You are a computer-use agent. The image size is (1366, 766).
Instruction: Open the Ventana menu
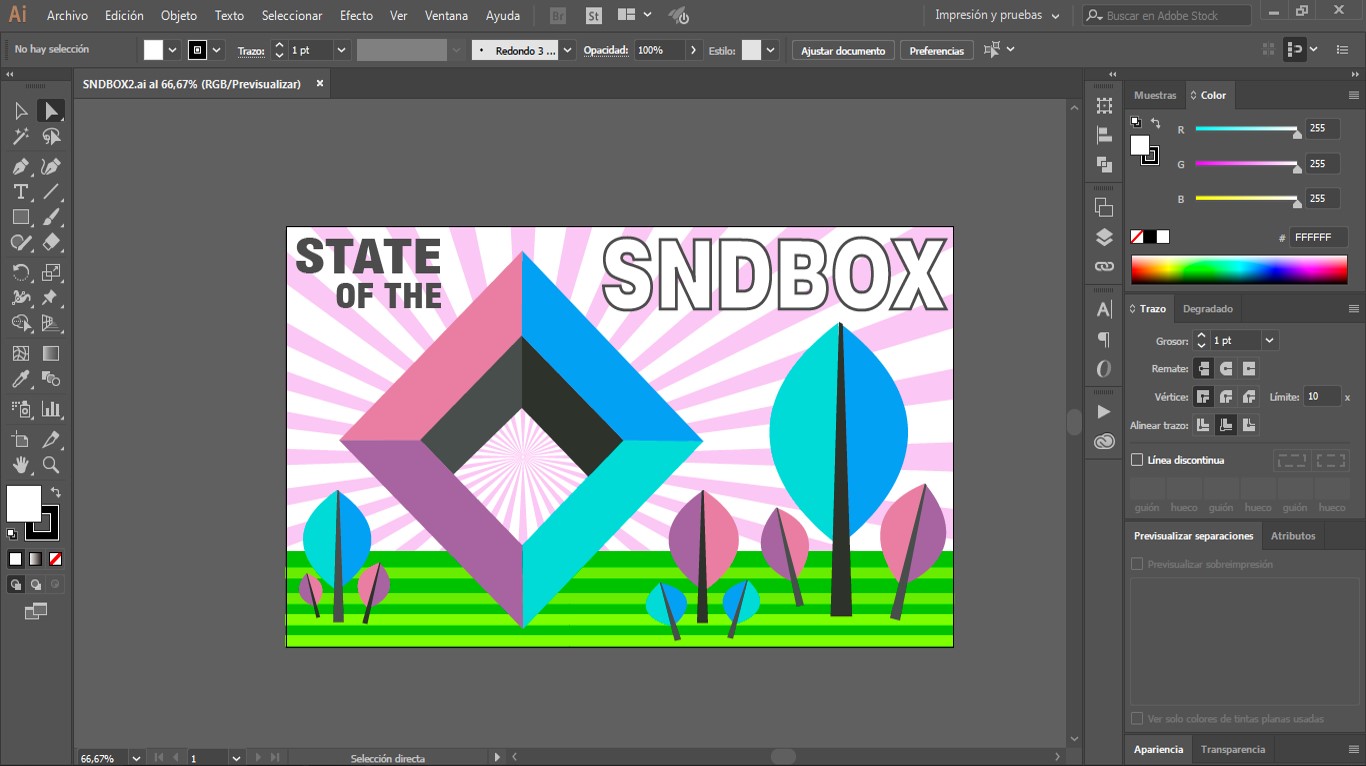(x=446, y=15)
